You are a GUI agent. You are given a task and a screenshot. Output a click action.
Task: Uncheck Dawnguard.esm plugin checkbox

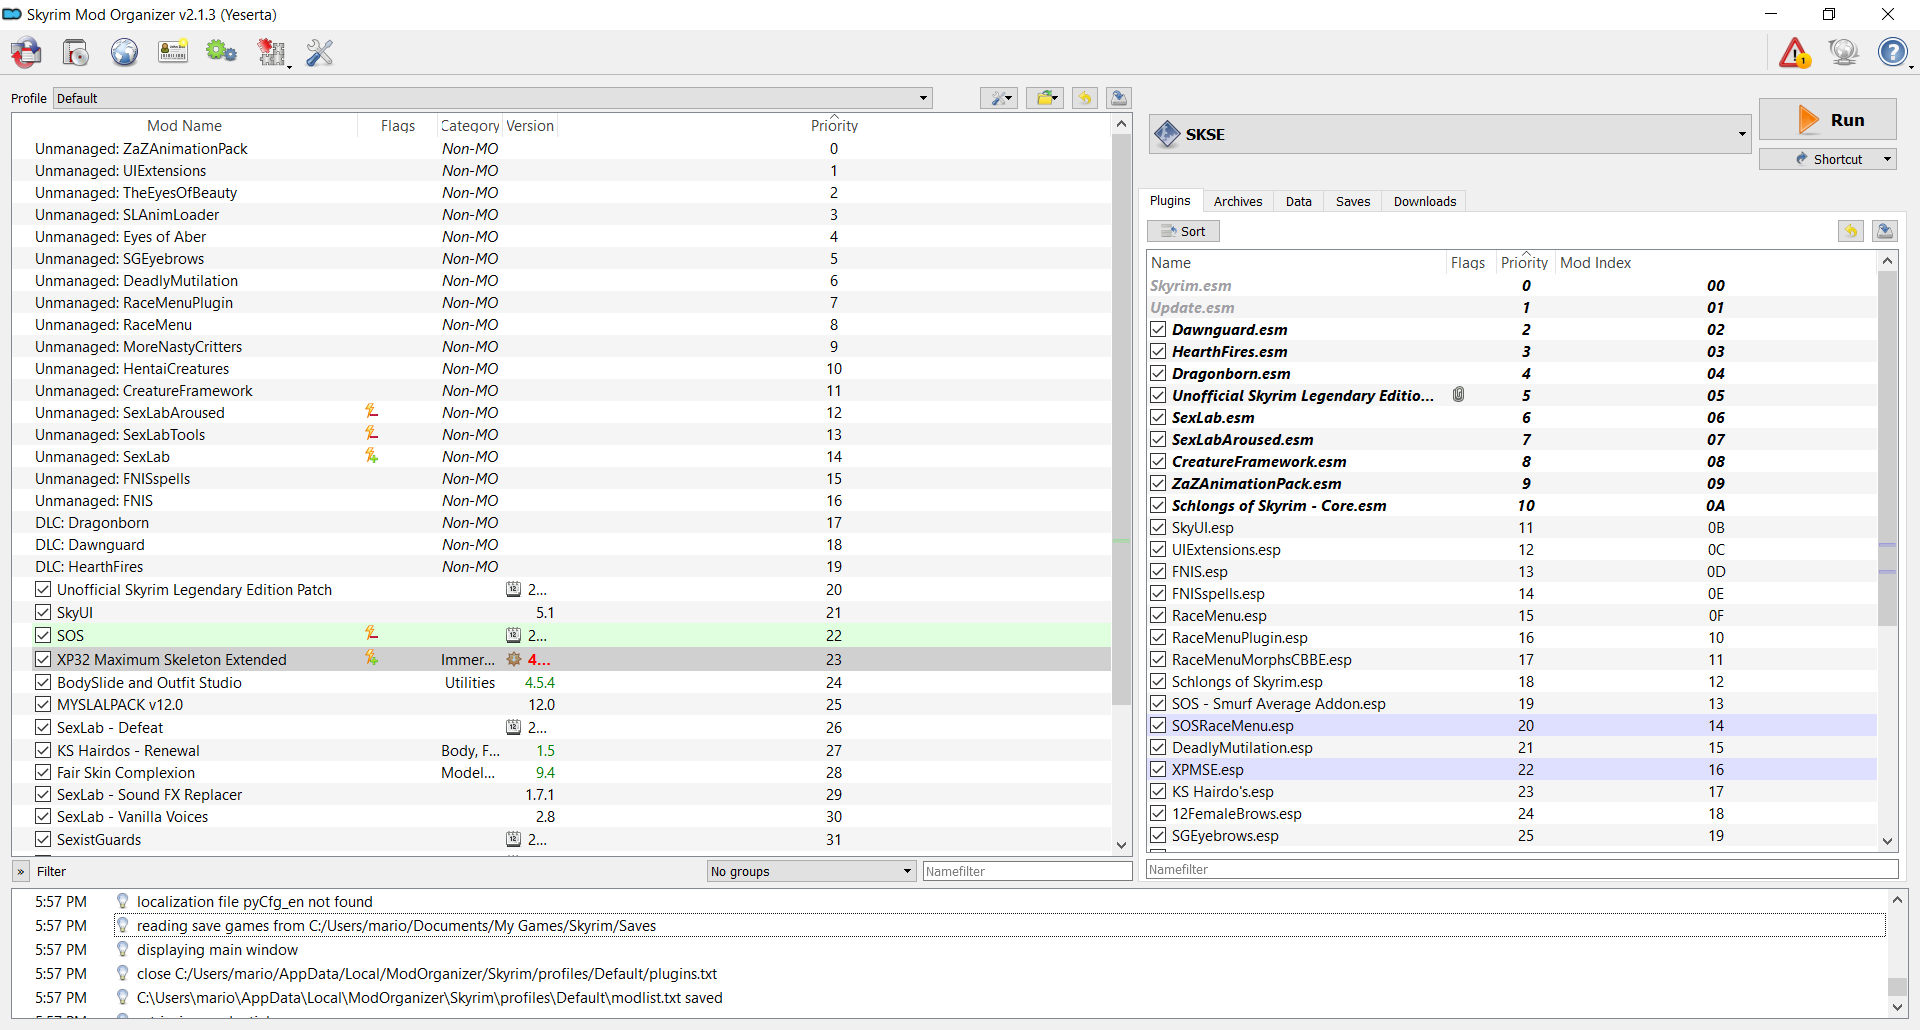(x=1158, y=329)
